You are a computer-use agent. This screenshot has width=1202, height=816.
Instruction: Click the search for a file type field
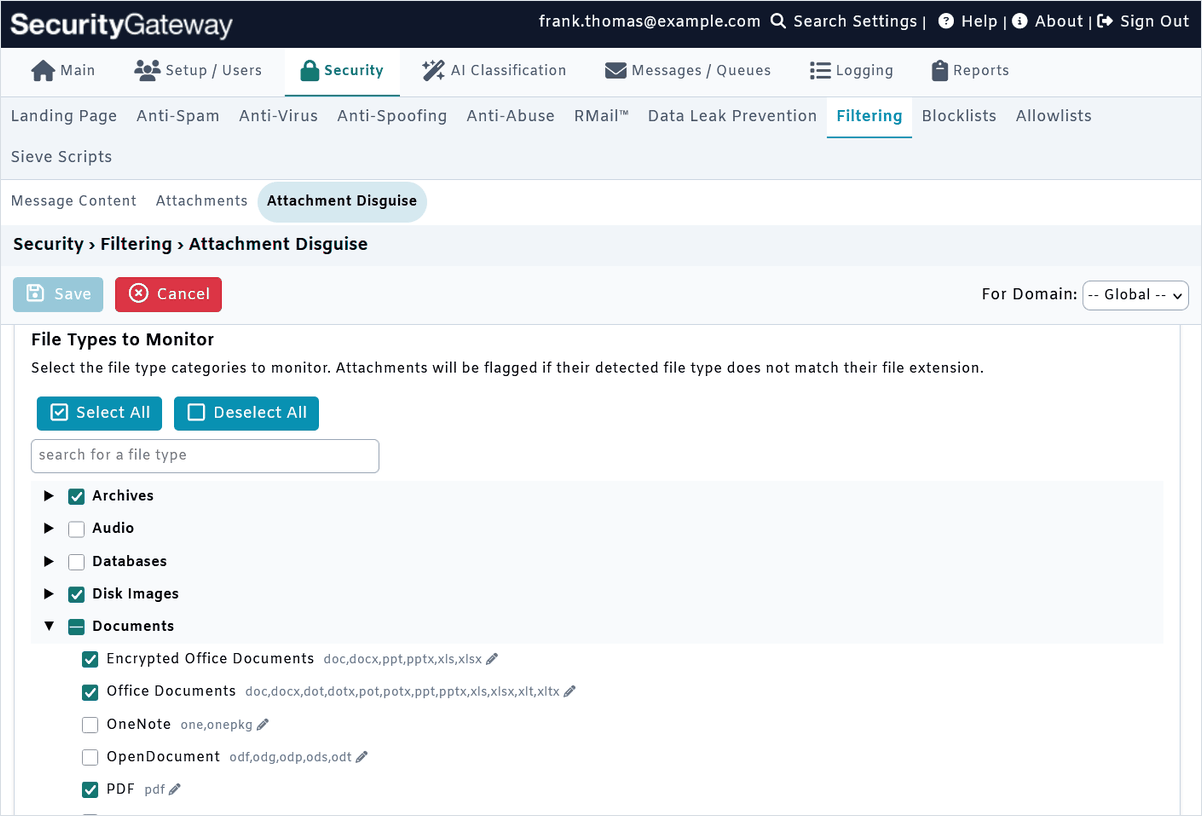pyautogui.click(x=205, y=455)
